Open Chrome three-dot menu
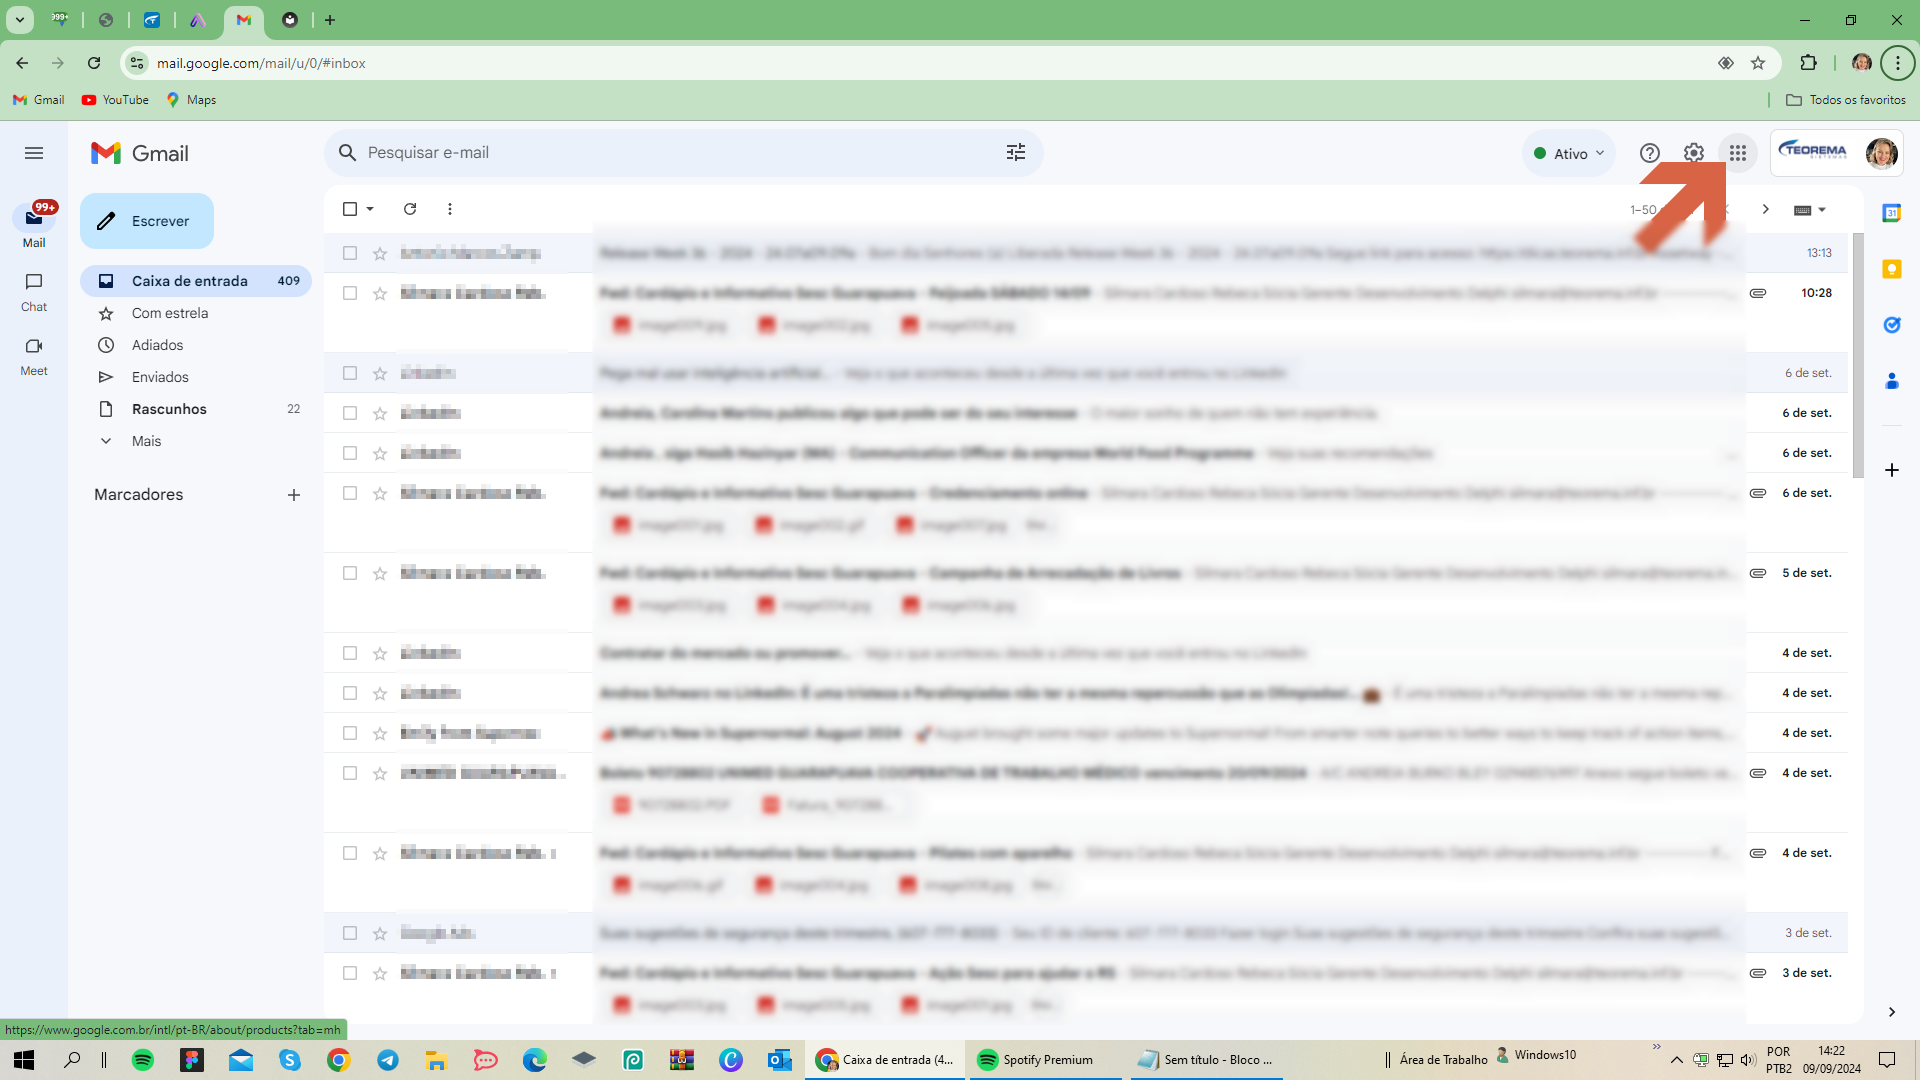 pos(1897,63)
